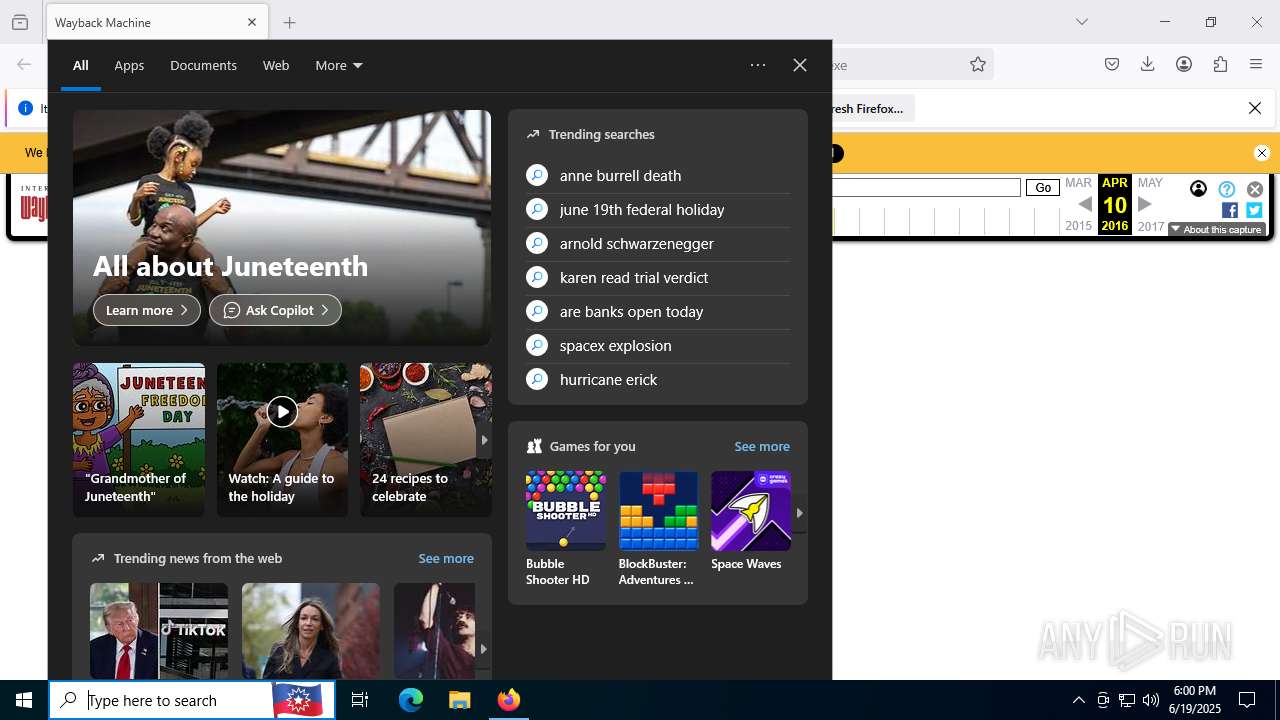Go to next capture with right arrow
Screen dimensions: 1280x720
click(1145, 204)
